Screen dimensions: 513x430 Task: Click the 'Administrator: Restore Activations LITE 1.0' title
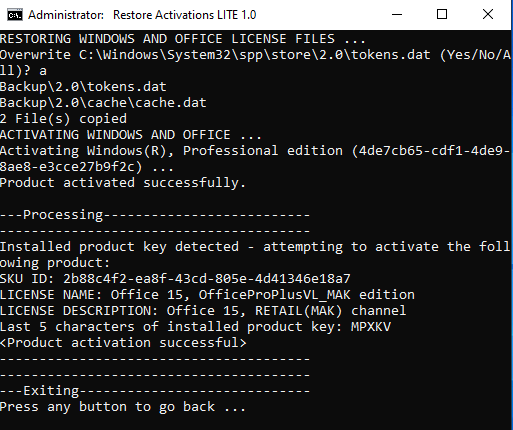[x=142, y=15]
